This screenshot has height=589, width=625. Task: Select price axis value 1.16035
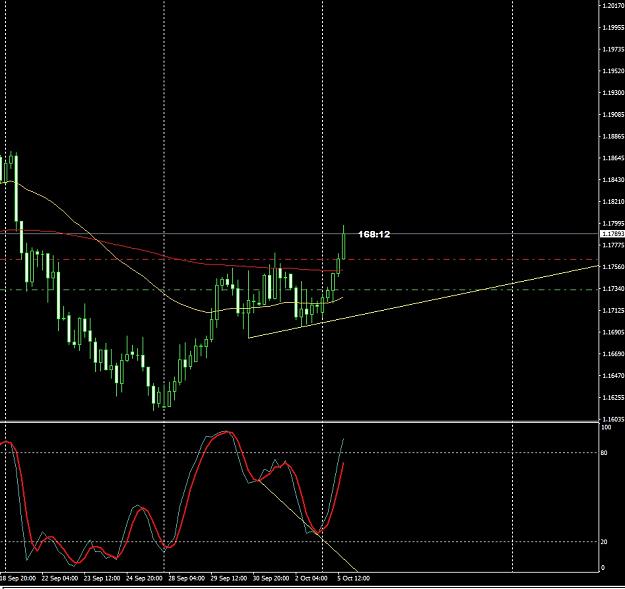click(x=613, y=419)
